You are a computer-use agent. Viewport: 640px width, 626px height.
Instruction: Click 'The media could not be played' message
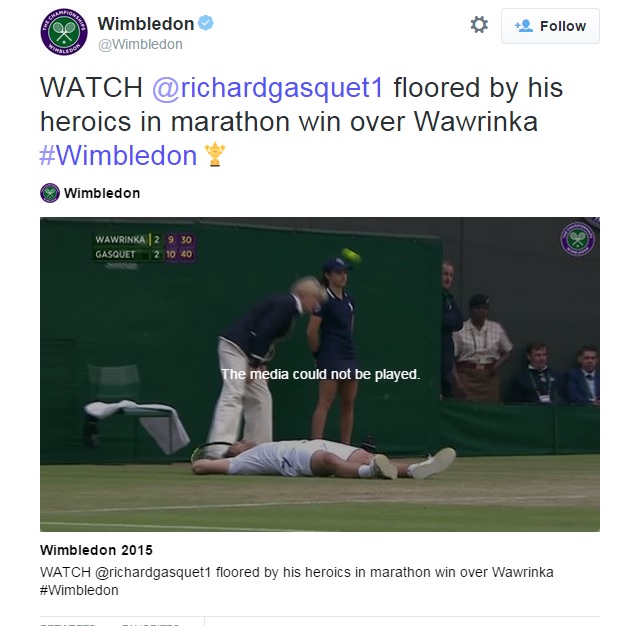(320, 374)
